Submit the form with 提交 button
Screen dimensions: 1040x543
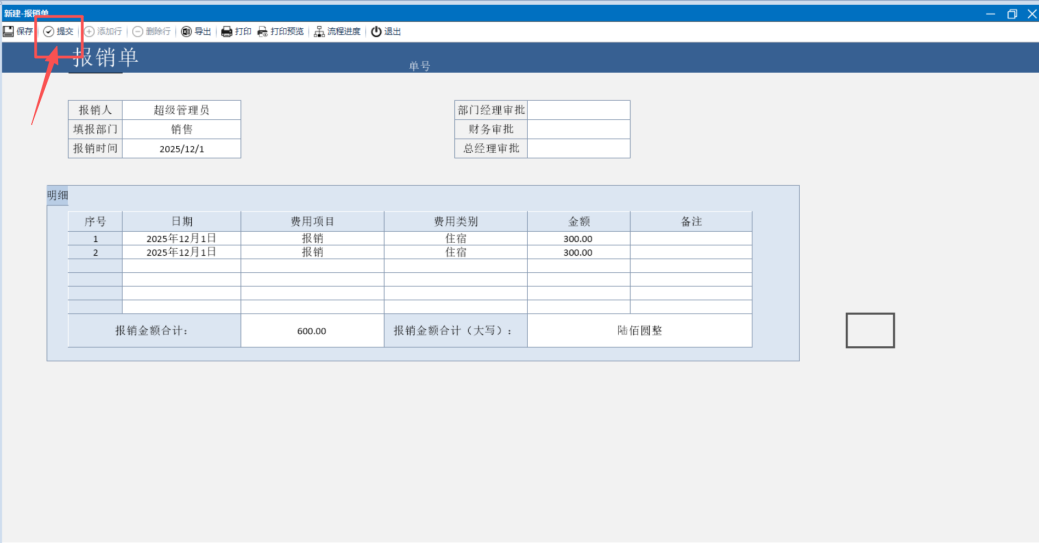(x=57, y=31)
